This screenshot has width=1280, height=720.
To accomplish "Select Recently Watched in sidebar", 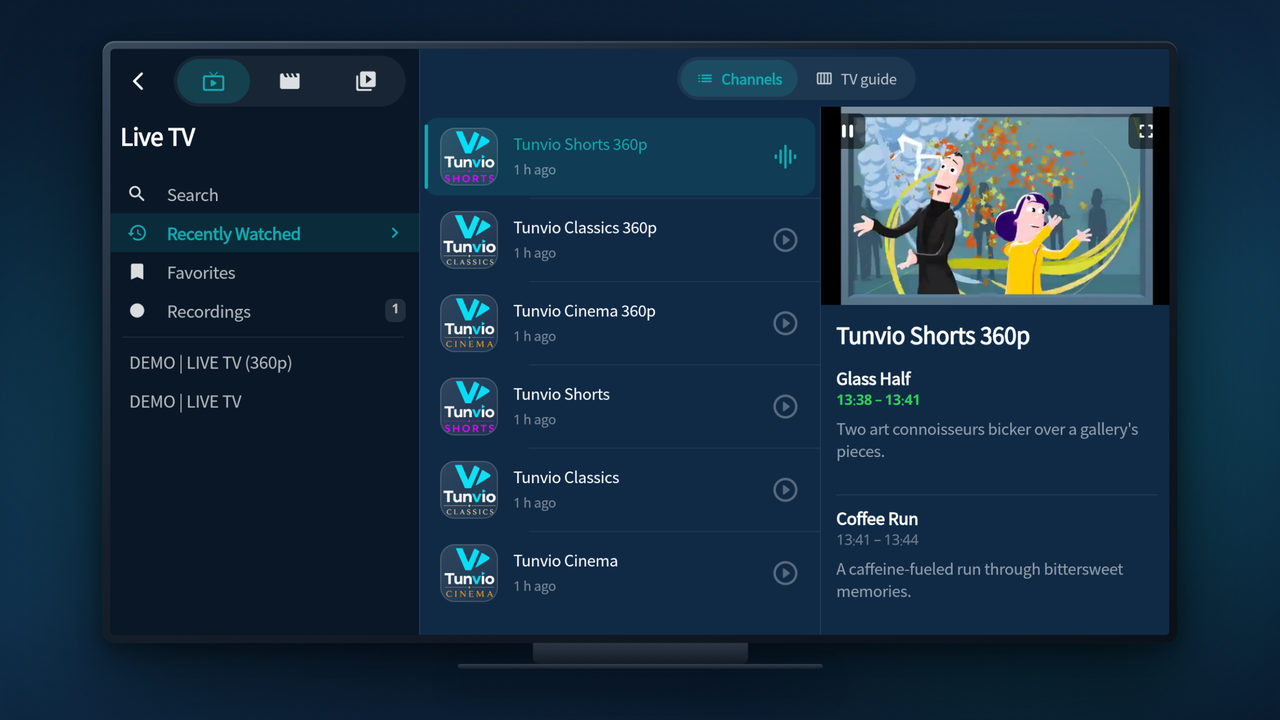I will click(x=265, y=234).
